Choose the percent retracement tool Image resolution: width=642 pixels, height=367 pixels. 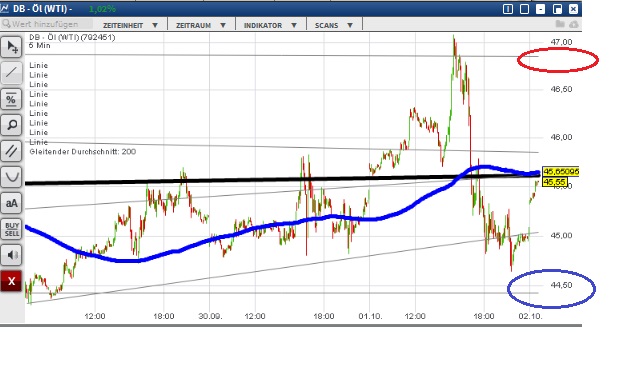point(11,99)
